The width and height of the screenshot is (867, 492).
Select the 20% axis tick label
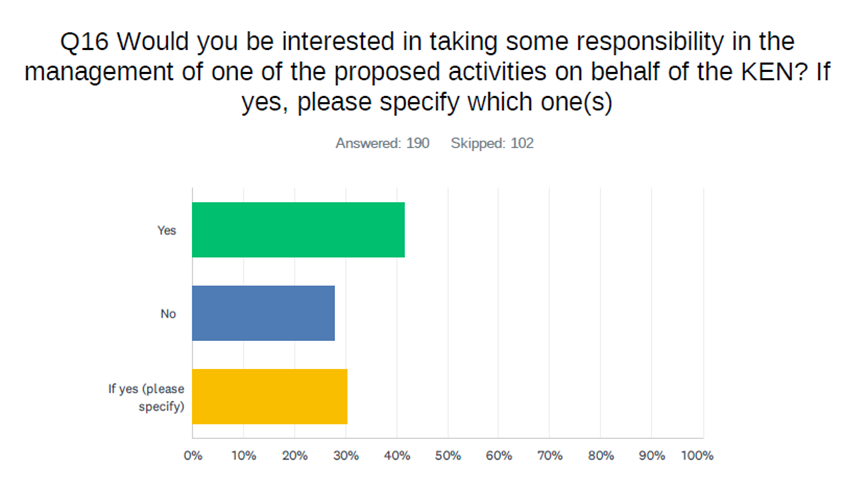[294, 456]
